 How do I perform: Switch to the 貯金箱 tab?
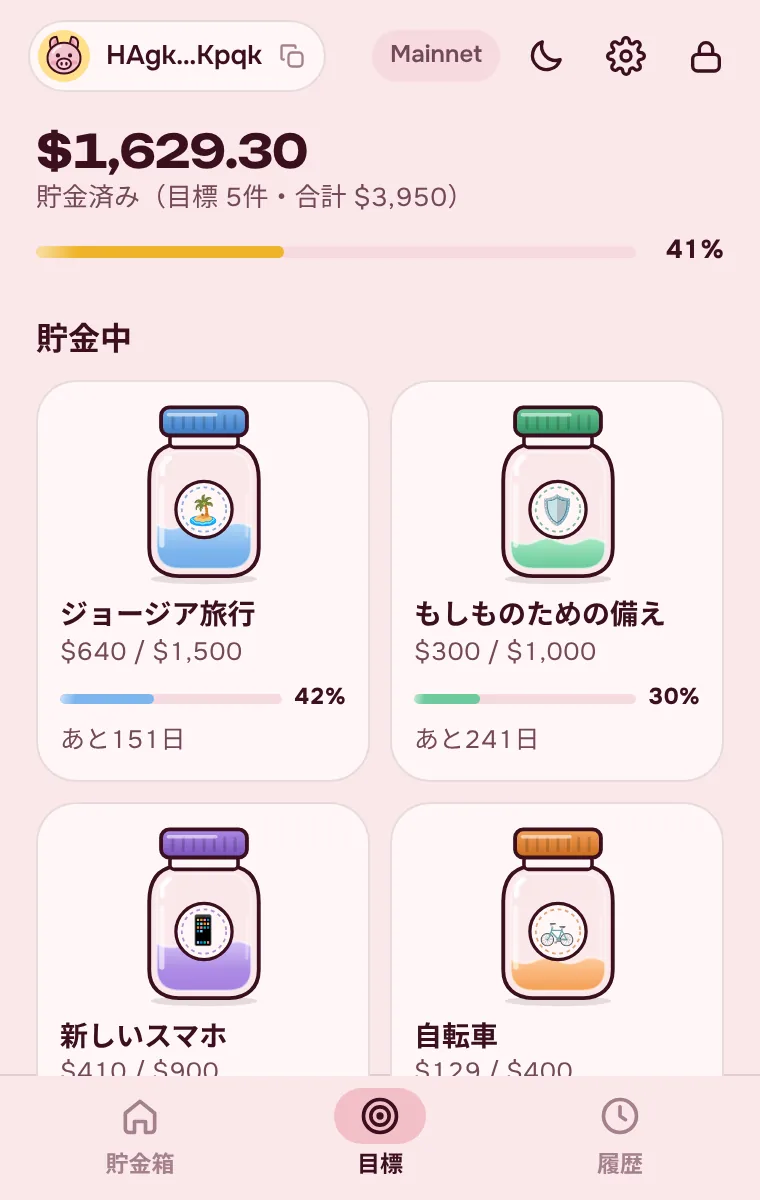[140, 1137]
